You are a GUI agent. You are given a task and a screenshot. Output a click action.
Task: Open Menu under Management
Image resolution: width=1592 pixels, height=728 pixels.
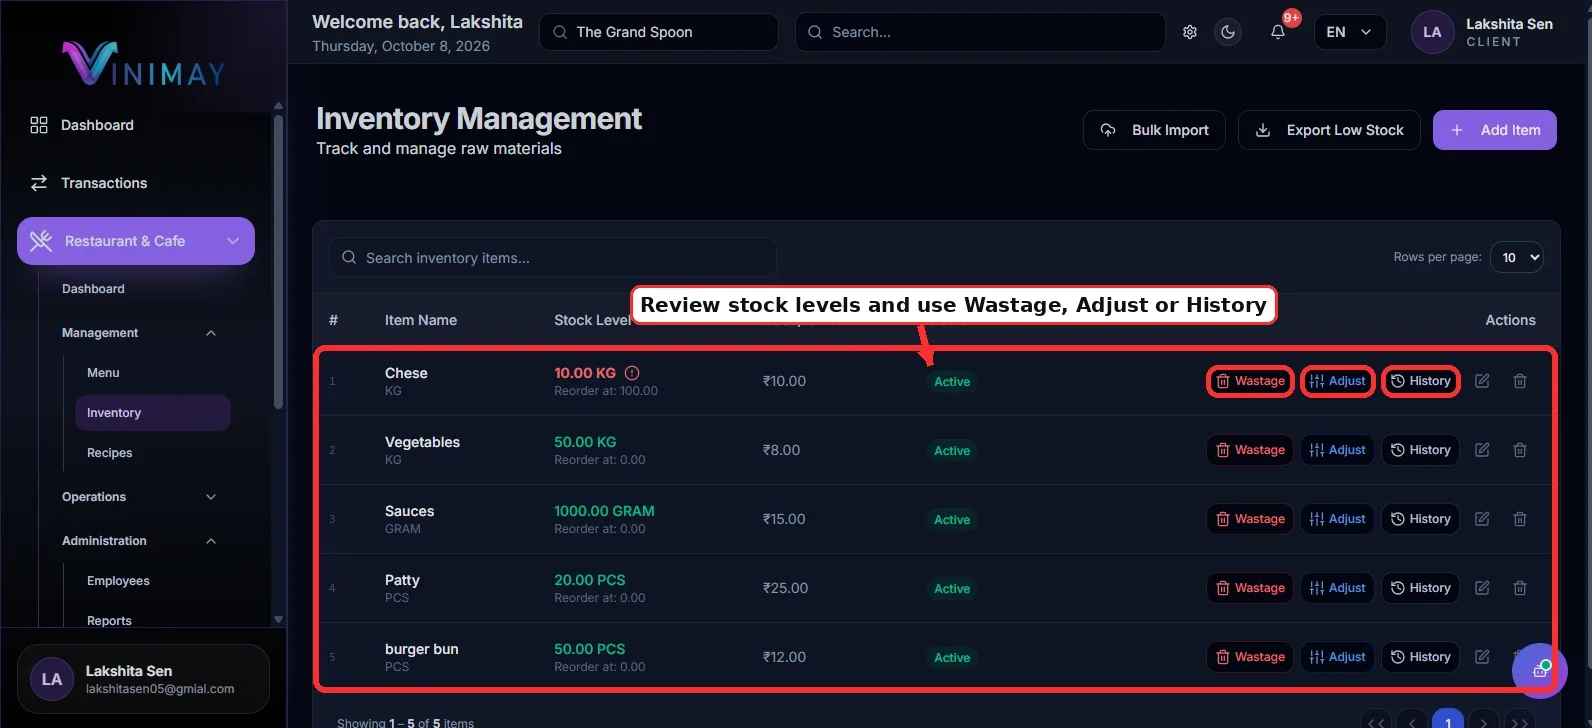(x=103, y=373)
